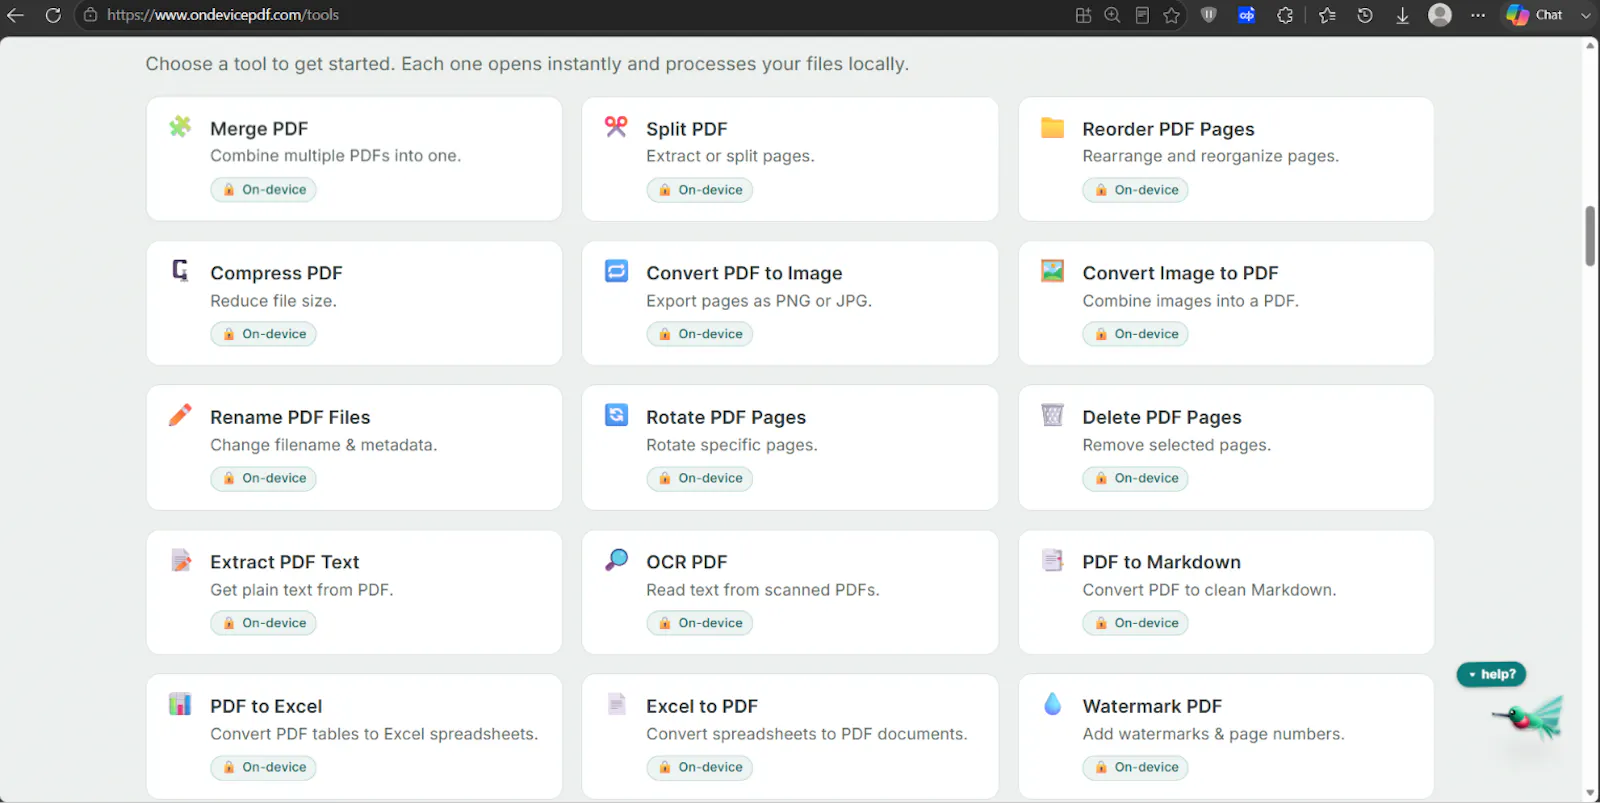Click "Export pages as PNG or JPG." text

[x=759, y=301]
